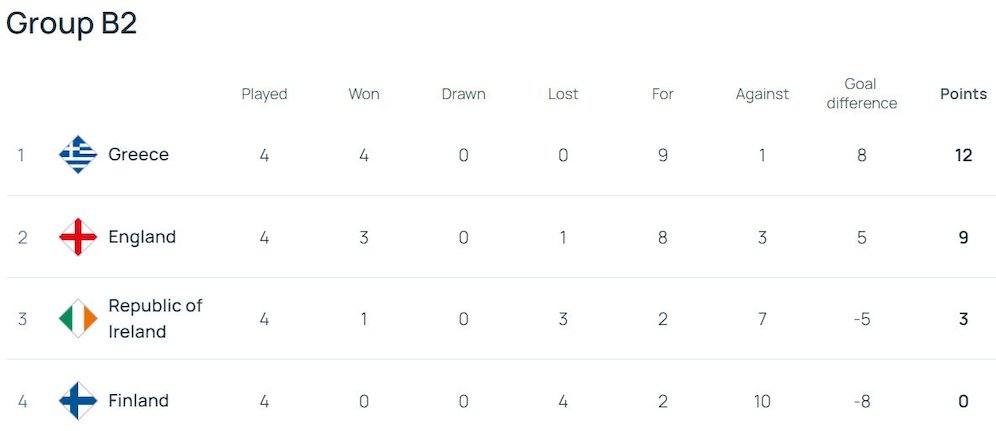Click the Republic of Ireland flag icon

pos(78,319)
